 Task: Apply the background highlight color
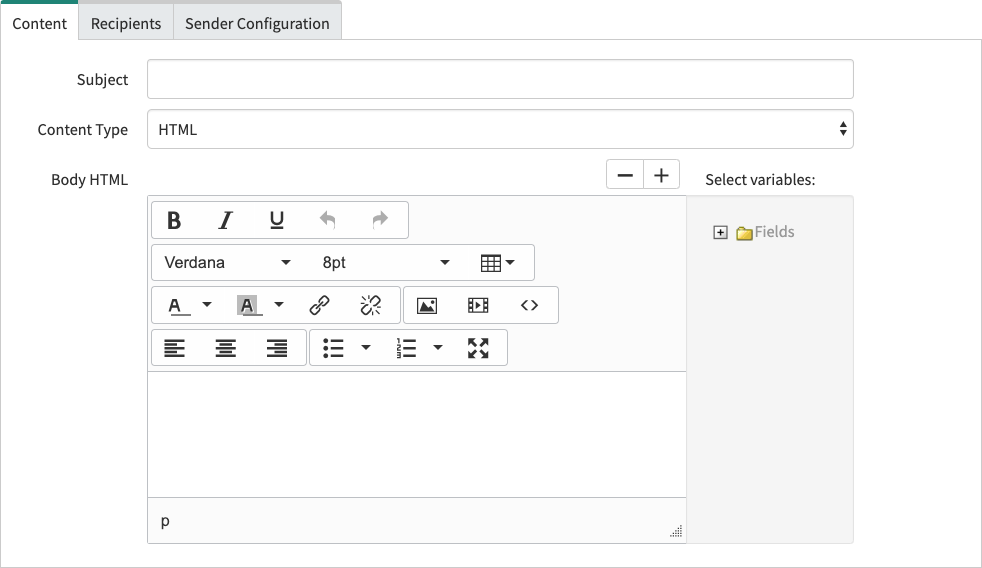point(249,306)
